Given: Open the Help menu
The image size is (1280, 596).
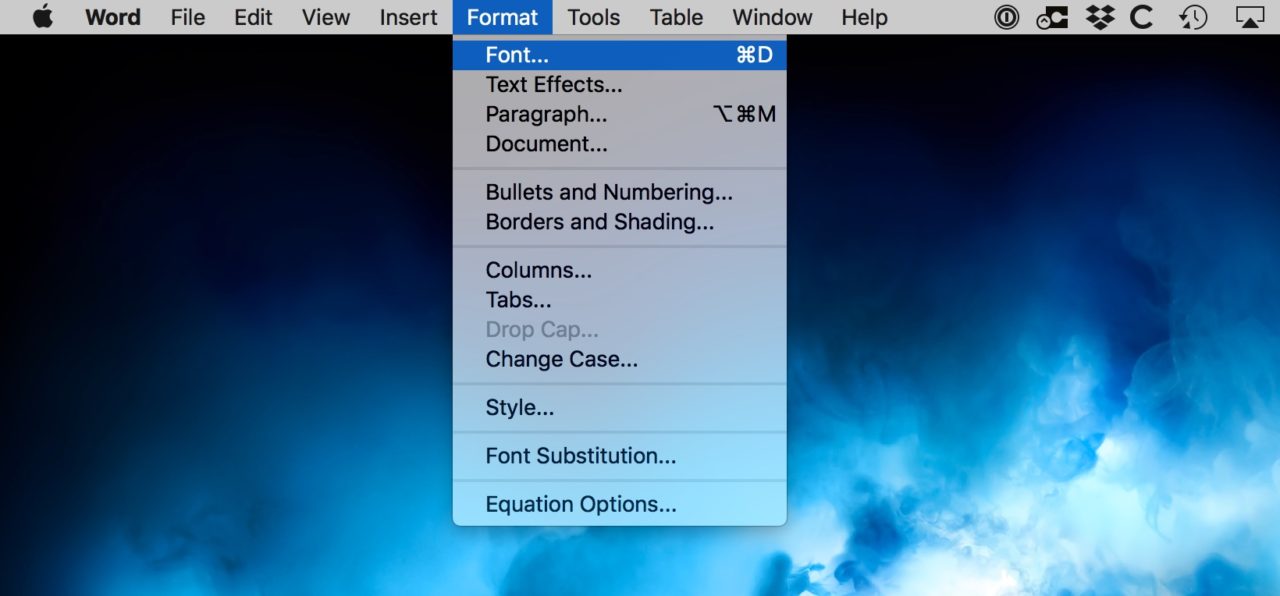Looking at the screenshot, I should [x=864, y=17].
